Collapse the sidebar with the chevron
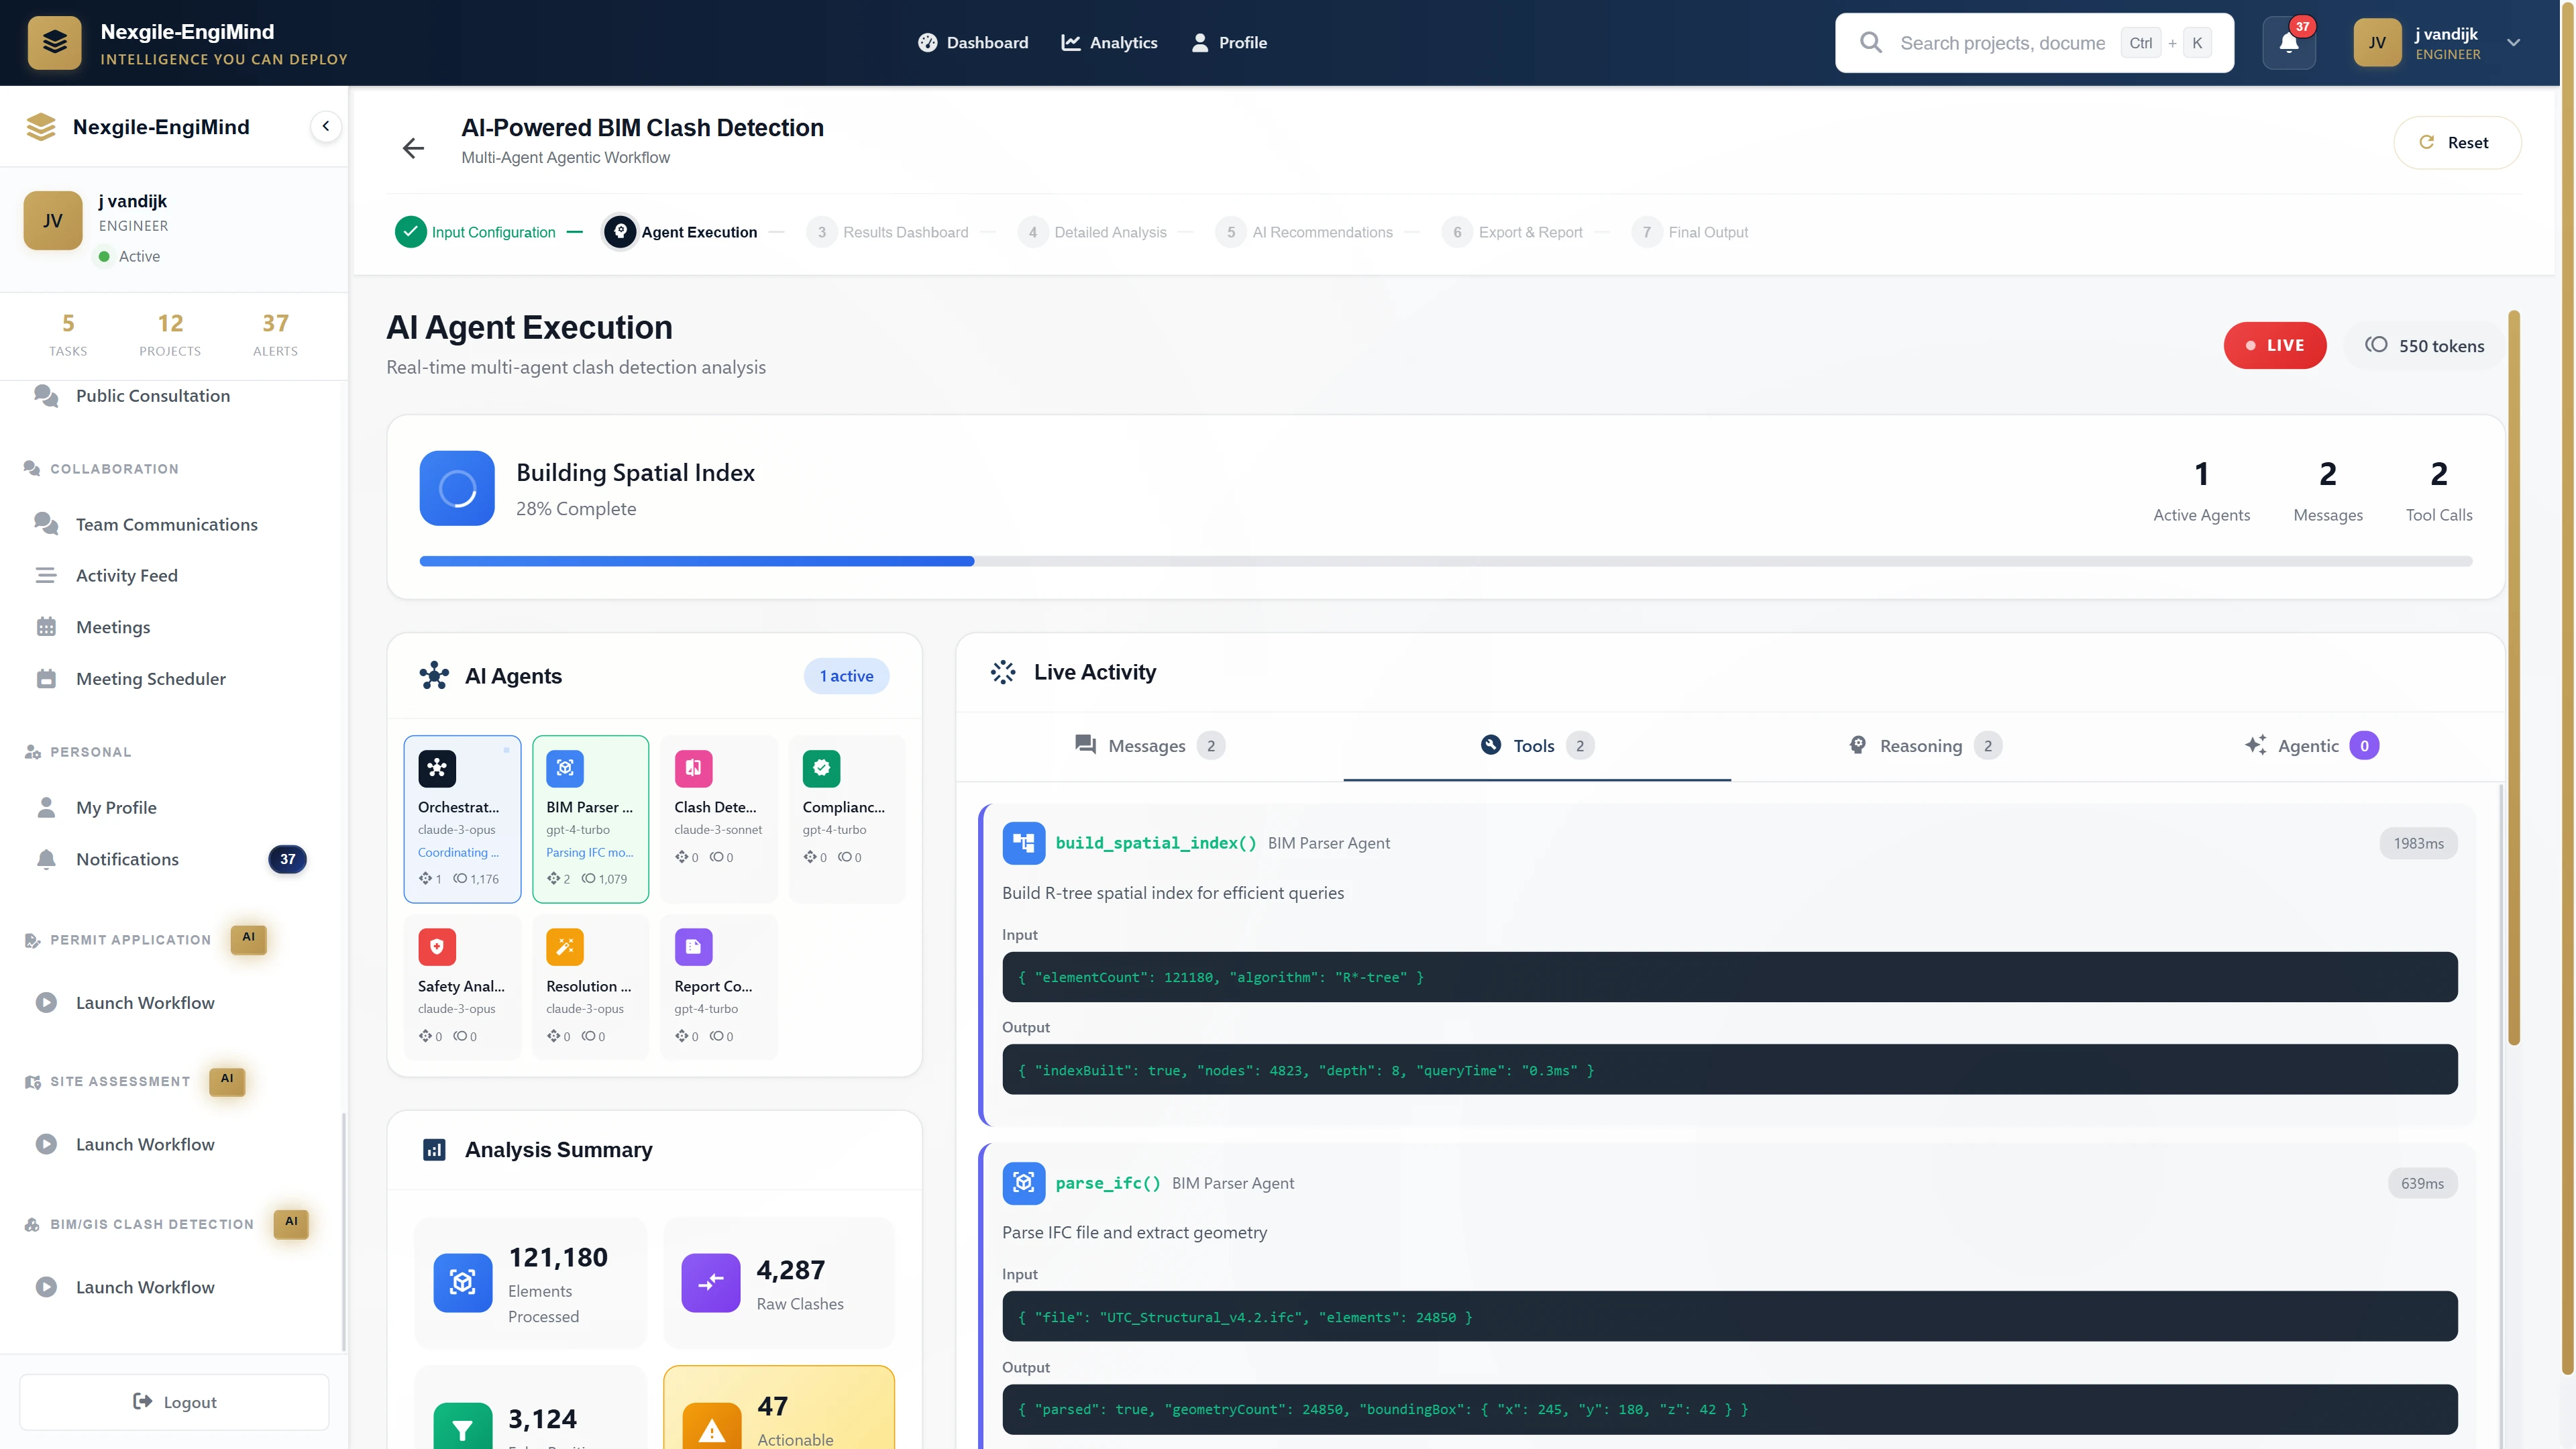The width and height of the screenshot is (2576, 1449). (325, 126)
